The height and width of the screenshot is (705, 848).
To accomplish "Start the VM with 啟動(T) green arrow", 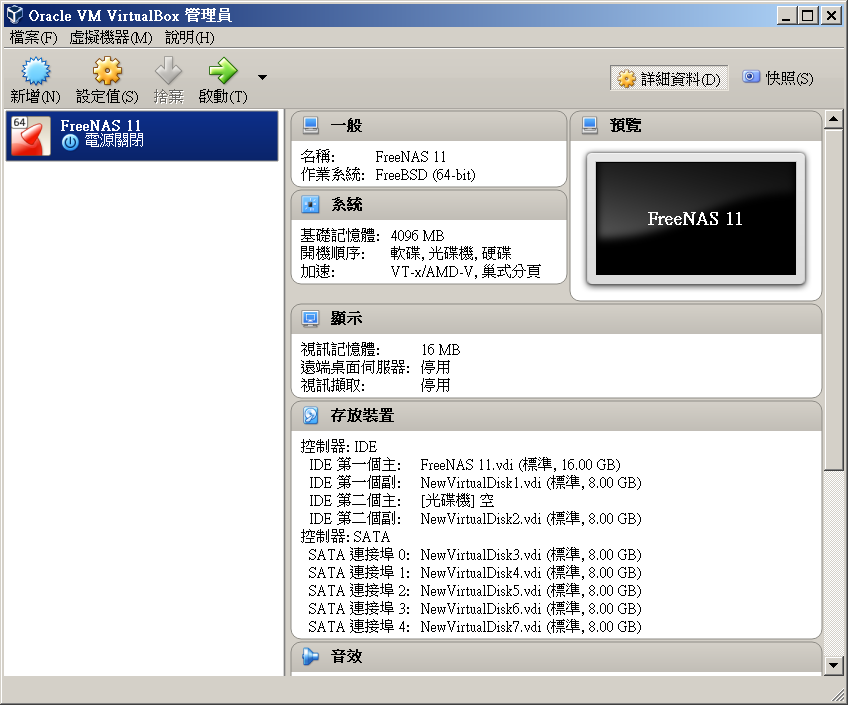I will click(x=223, y=71).
